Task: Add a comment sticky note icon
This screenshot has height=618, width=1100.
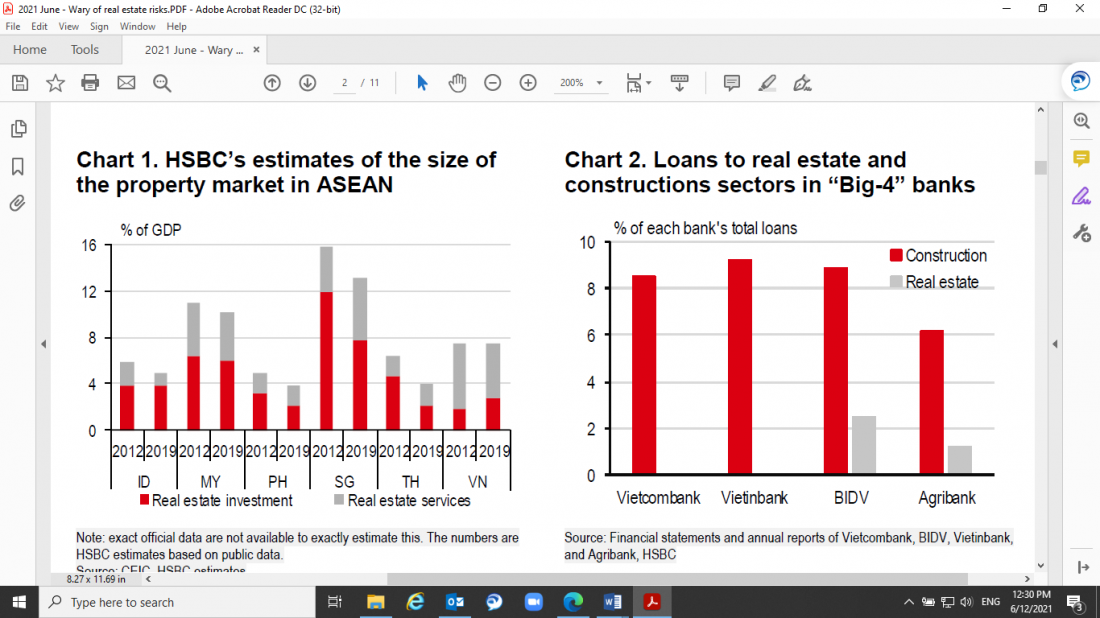Action: click(731, 83)
